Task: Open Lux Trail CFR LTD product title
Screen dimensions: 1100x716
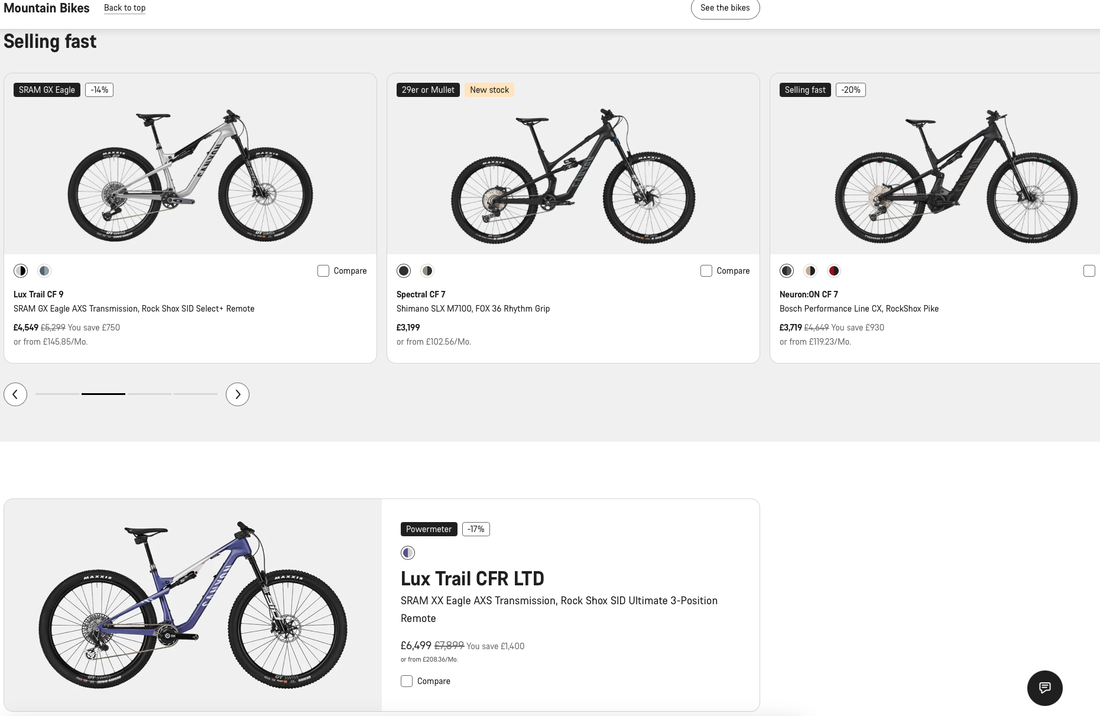Action: [472, 578]
